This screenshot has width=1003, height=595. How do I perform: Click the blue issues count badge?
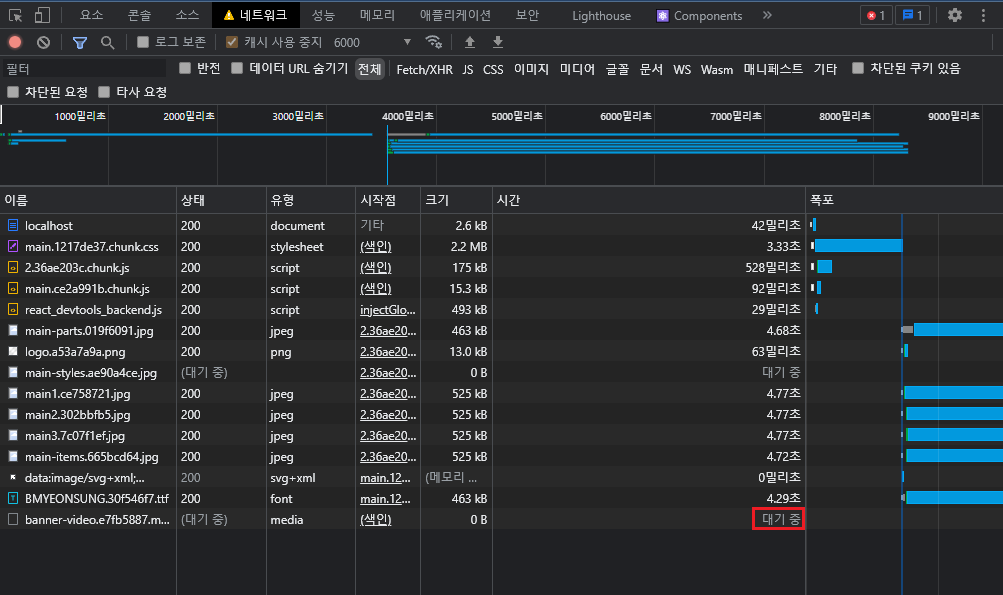(912, 15)
